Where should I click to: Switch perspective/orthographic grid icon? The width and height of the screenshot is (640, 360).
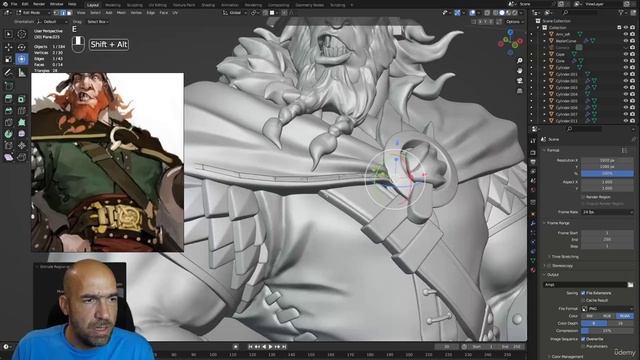pos(520,91)
